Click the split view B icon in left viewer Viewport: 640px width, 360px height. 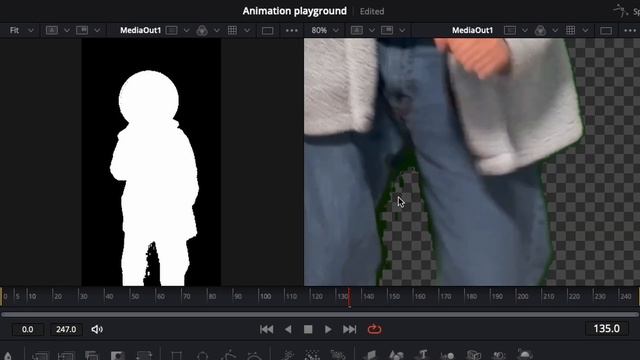[82, 30]
